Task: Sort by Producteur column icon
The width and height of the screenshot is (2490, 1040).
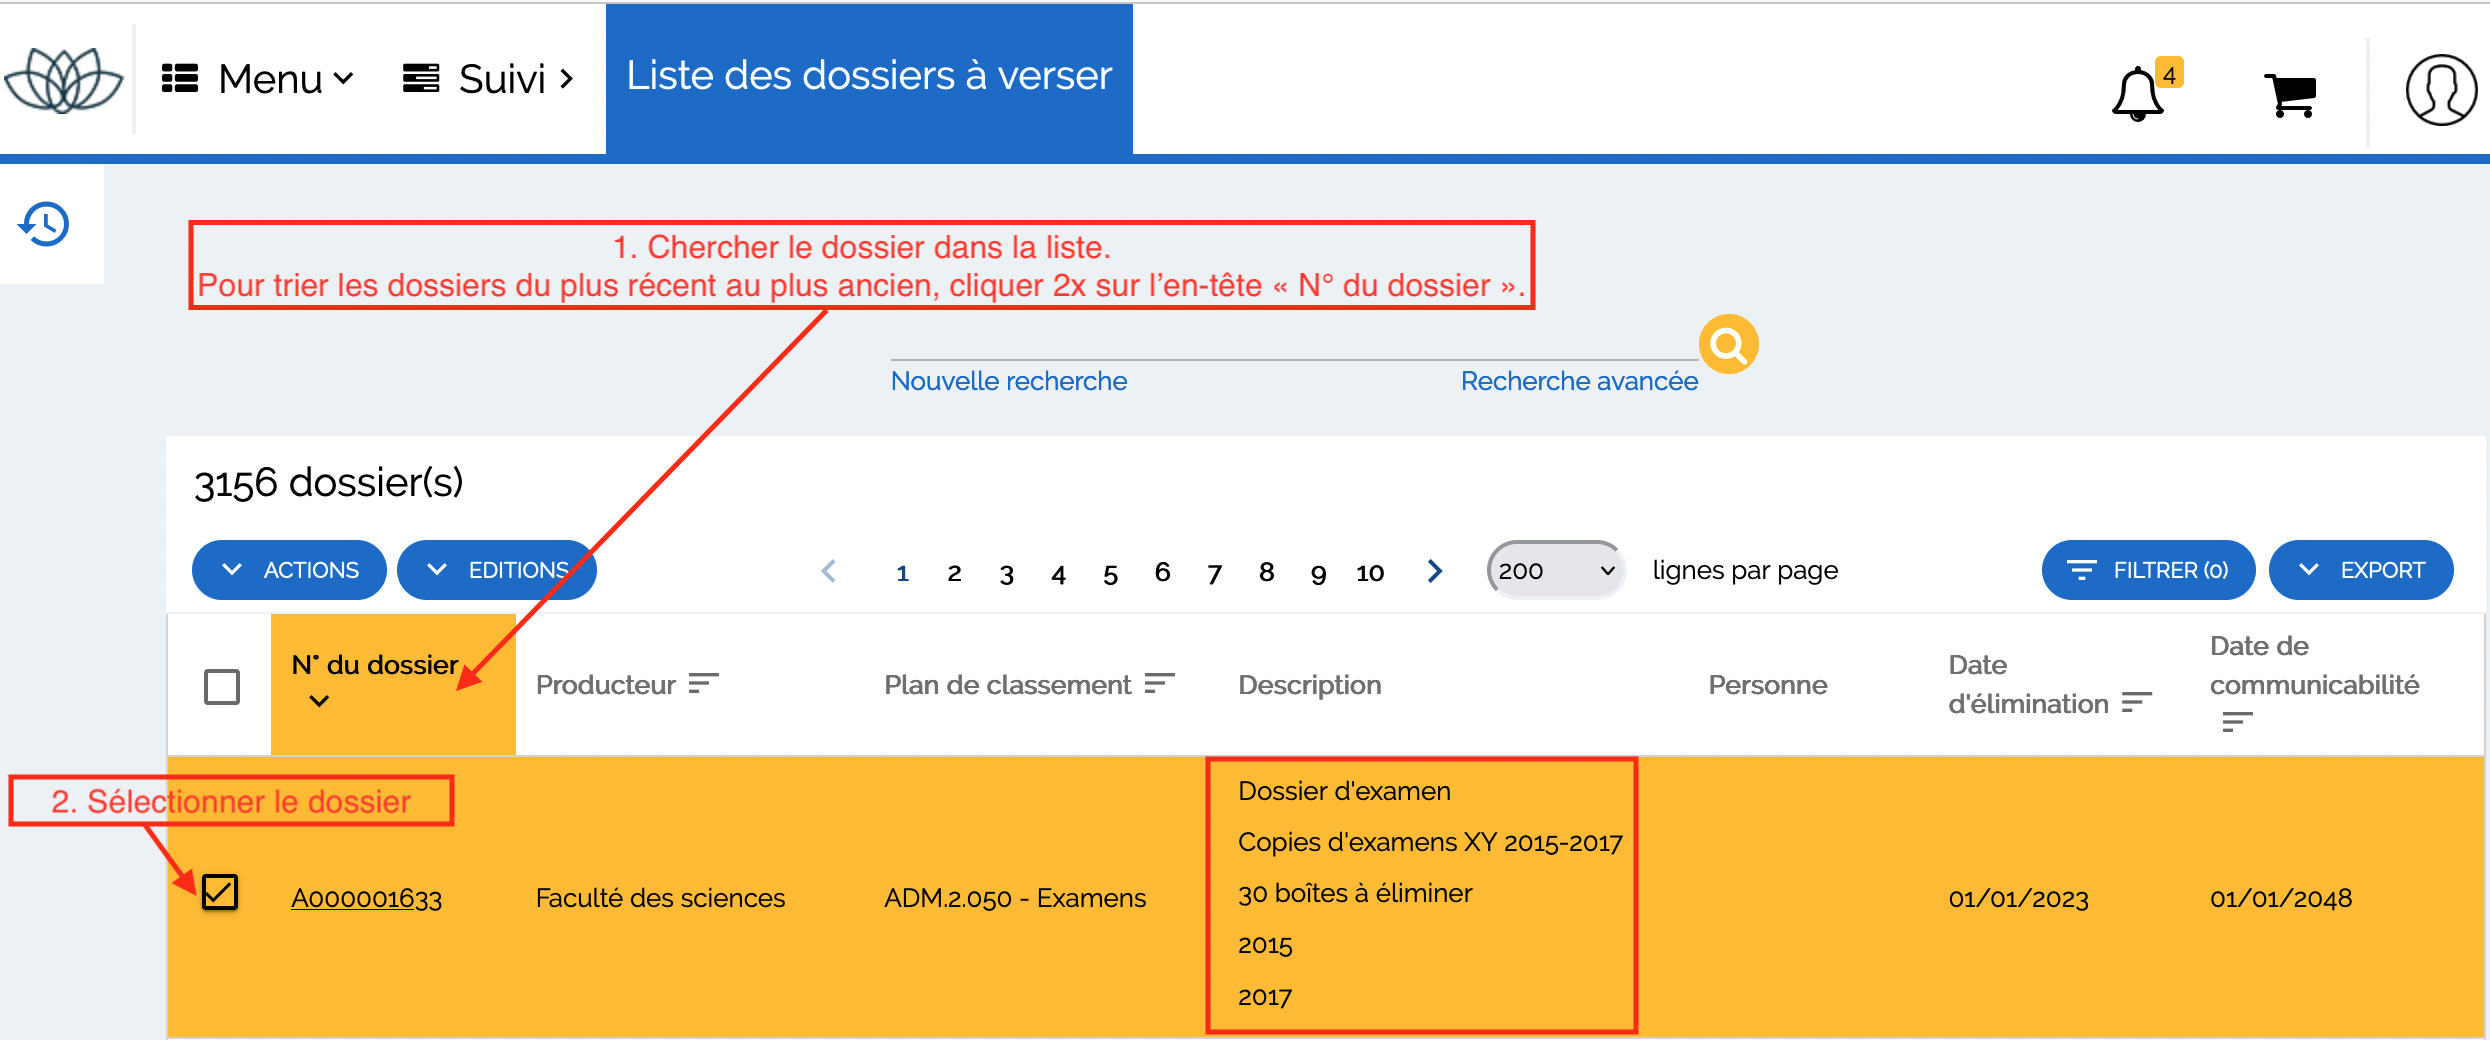Action: point(704,684)
